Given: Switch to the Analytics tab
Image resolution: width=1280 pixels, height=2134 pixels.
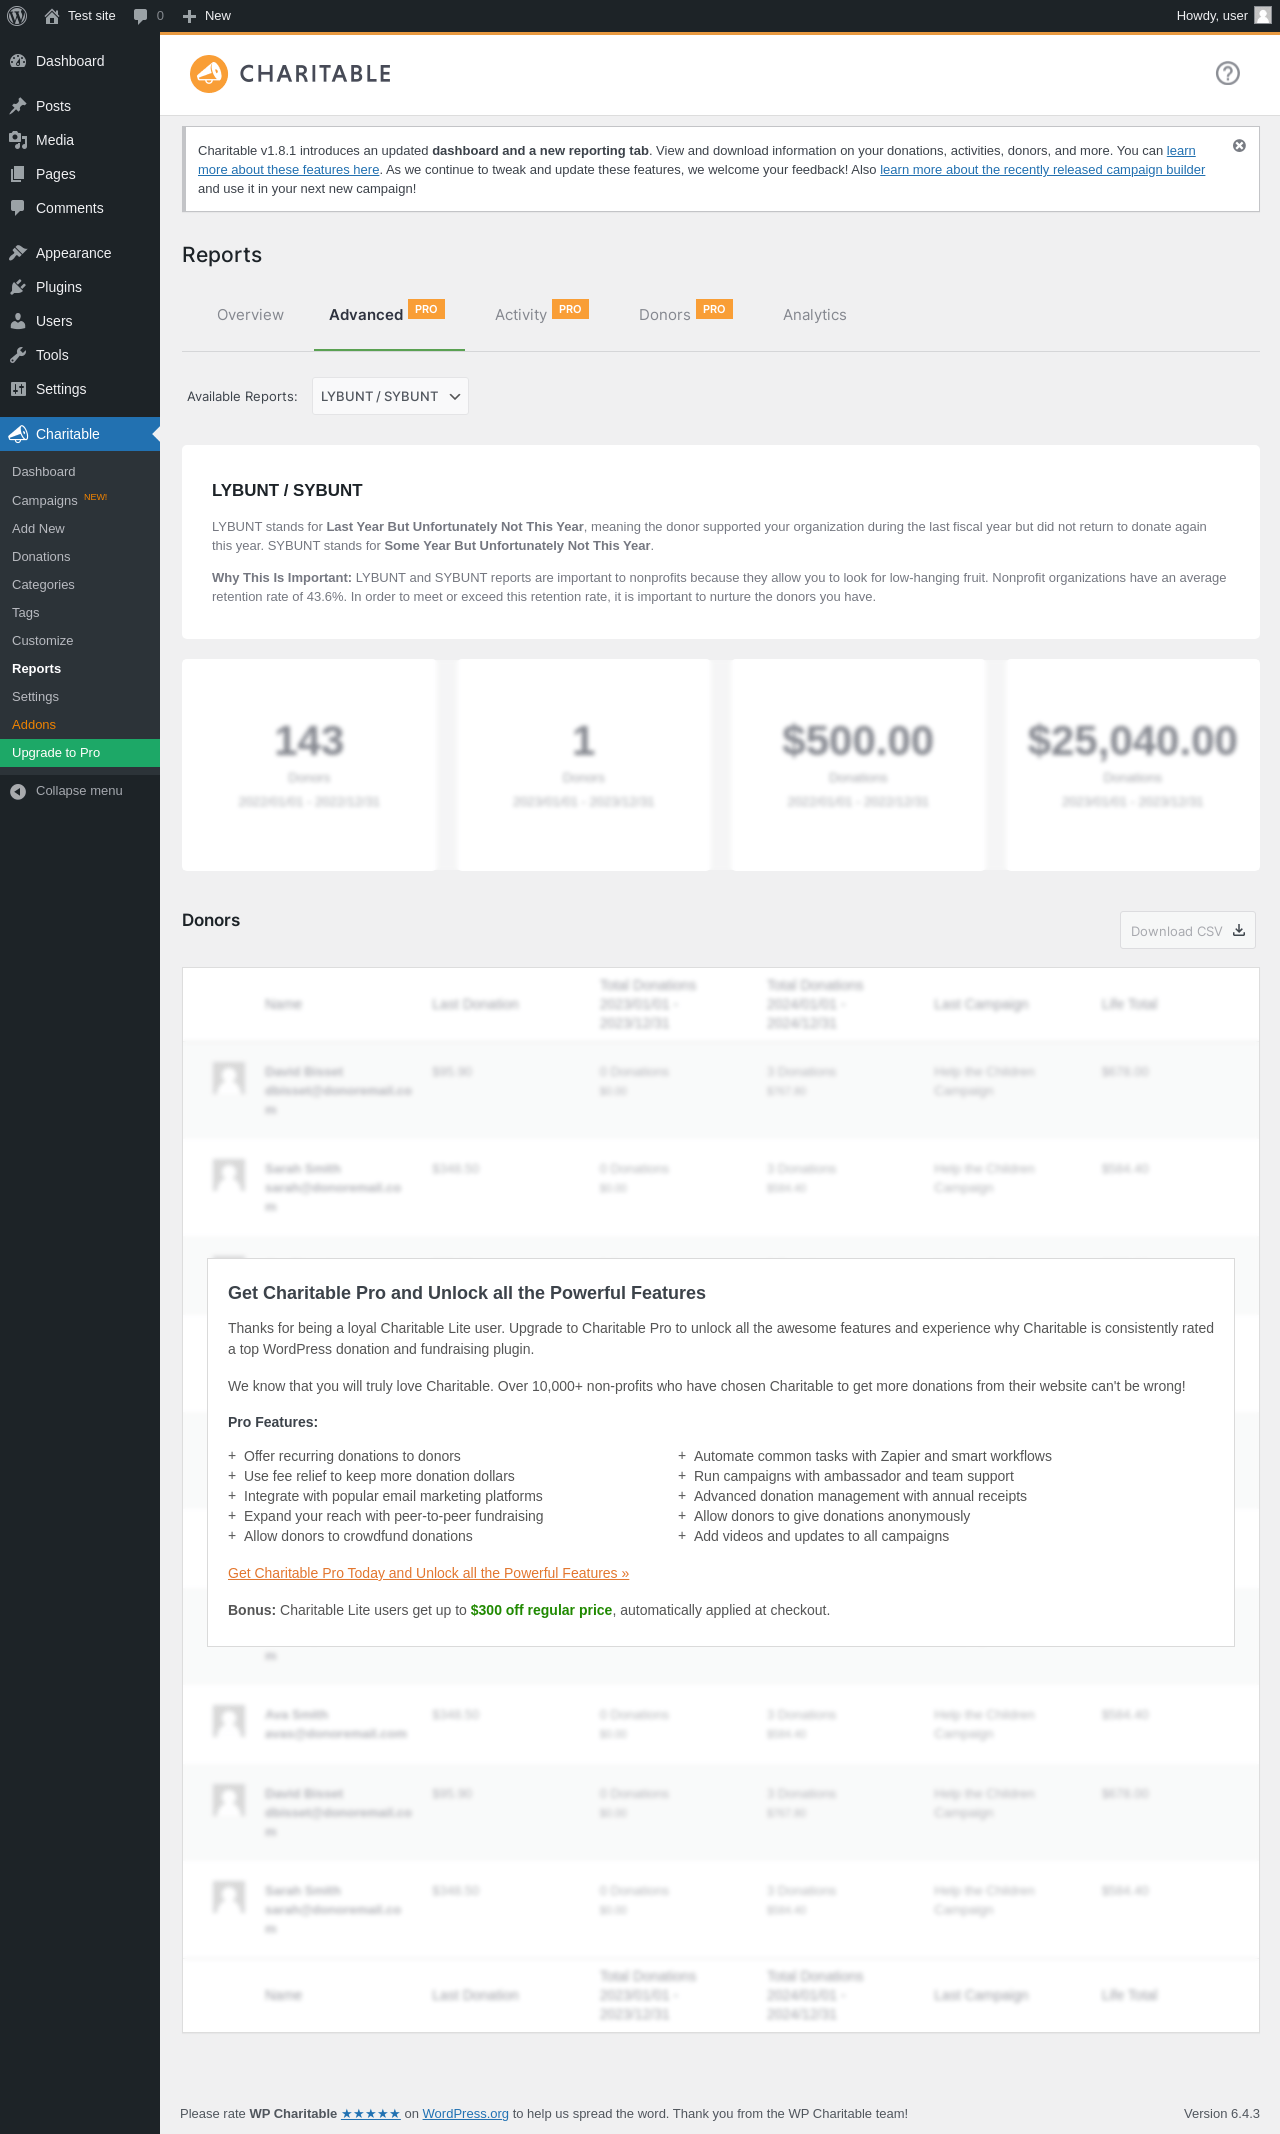Looking at the screenshot, I should tap(815, 315).
